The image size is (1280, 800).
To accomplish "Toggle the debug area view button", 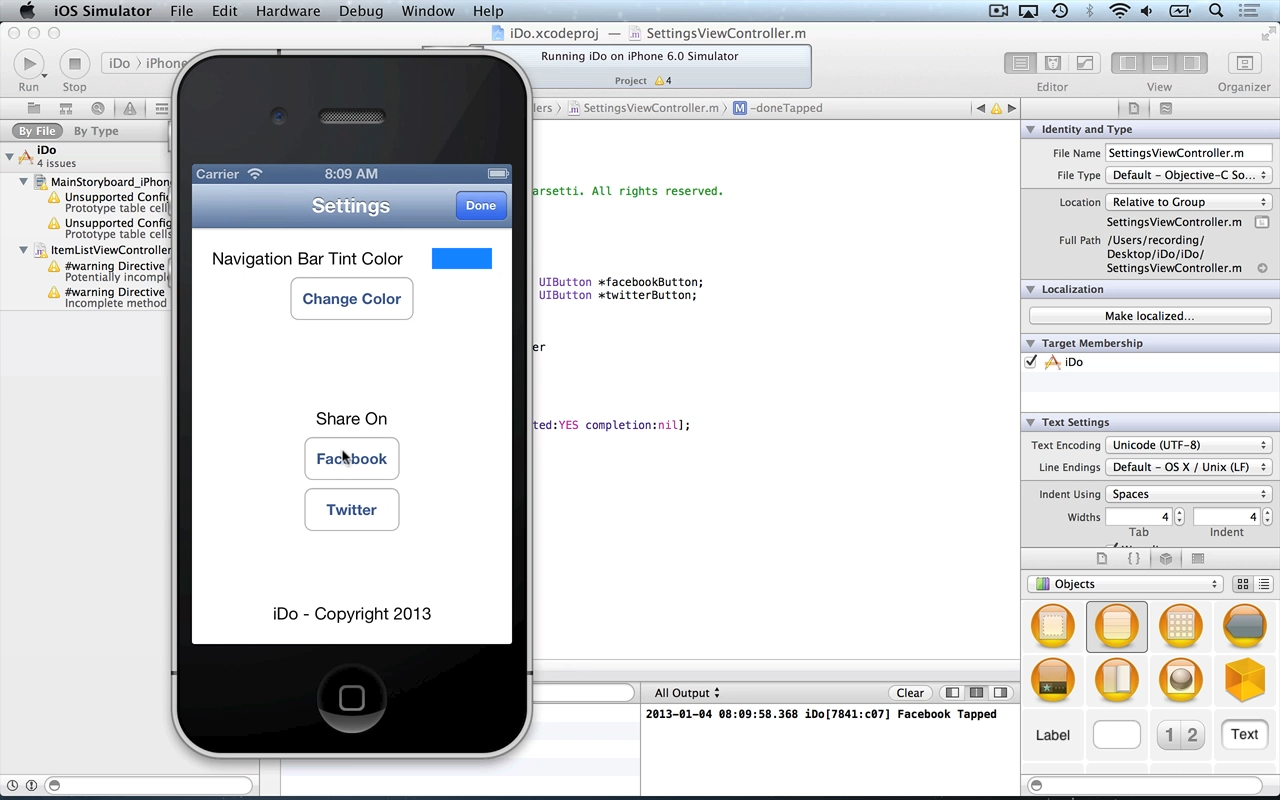I will point(1160,63).
